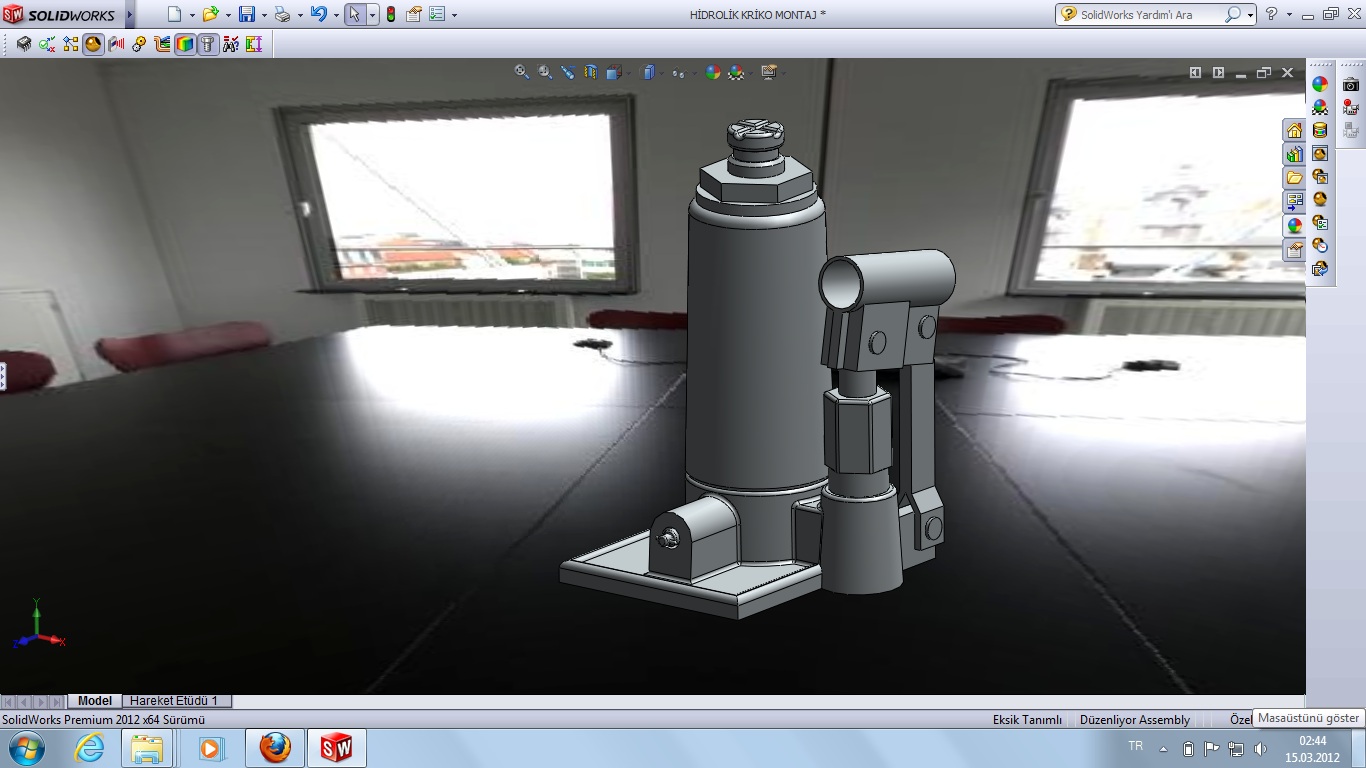Screen dimensions: 1366x768
Task: Click the Section View icon
Action: [x=591, y=72]
